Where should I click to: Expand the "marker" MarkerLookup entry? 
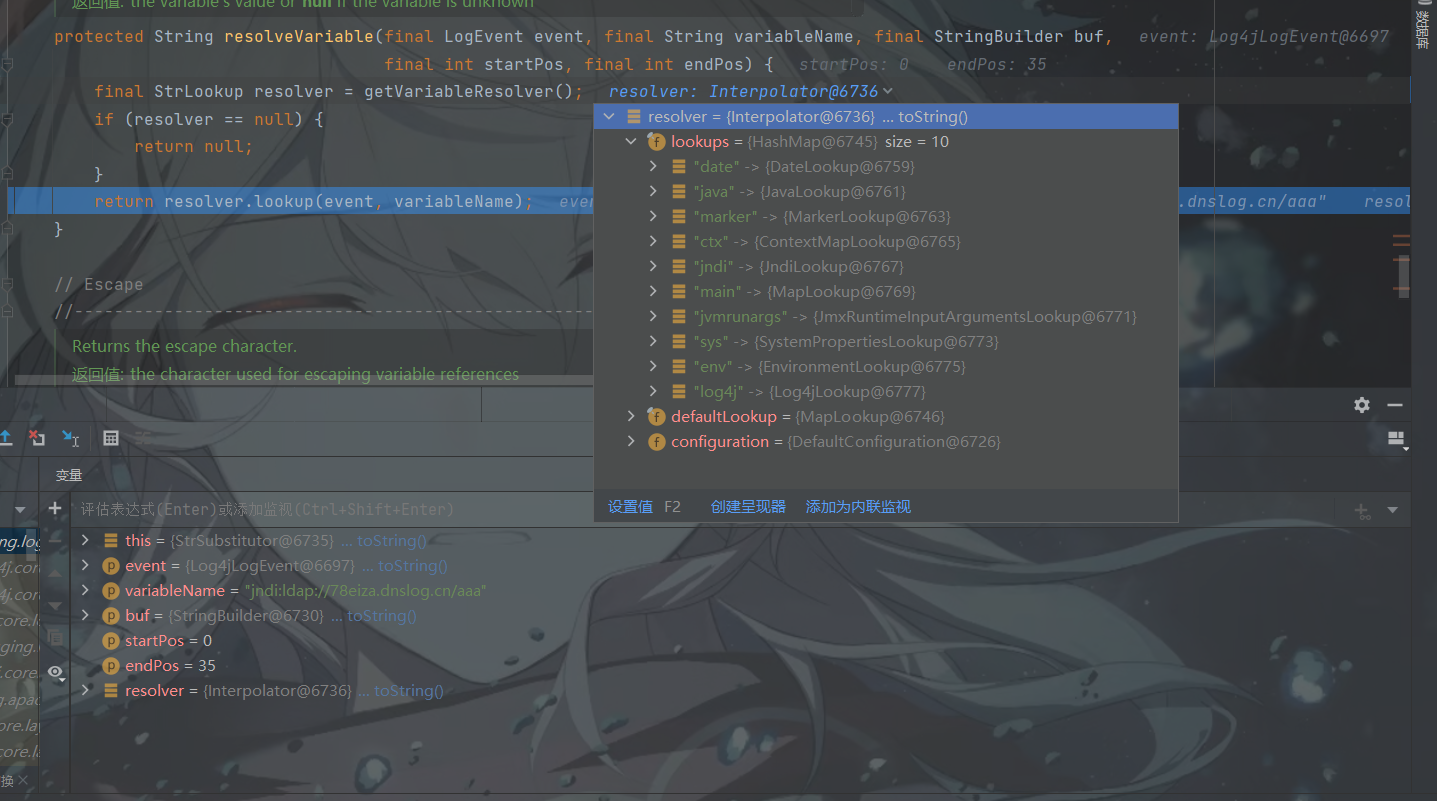pos(653,216)
